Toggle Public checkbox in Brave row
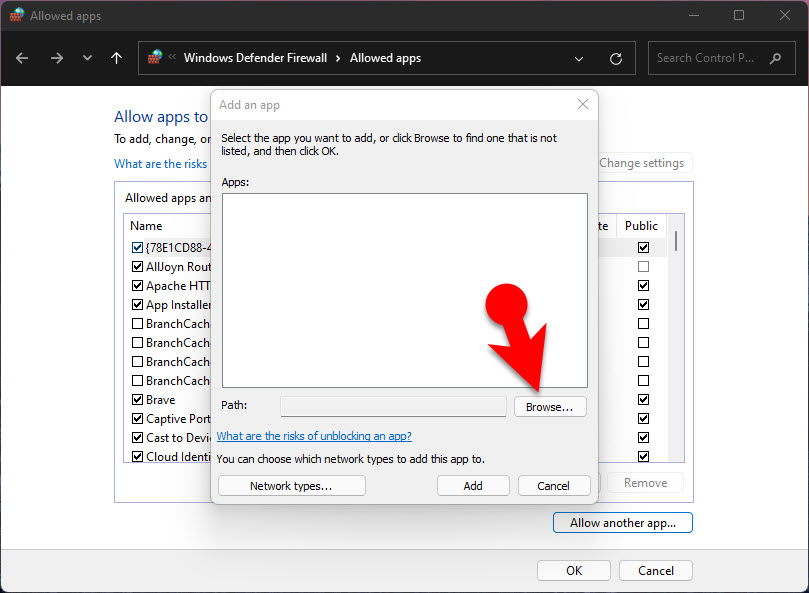This screenshot has width=809, height=593. 643,399
